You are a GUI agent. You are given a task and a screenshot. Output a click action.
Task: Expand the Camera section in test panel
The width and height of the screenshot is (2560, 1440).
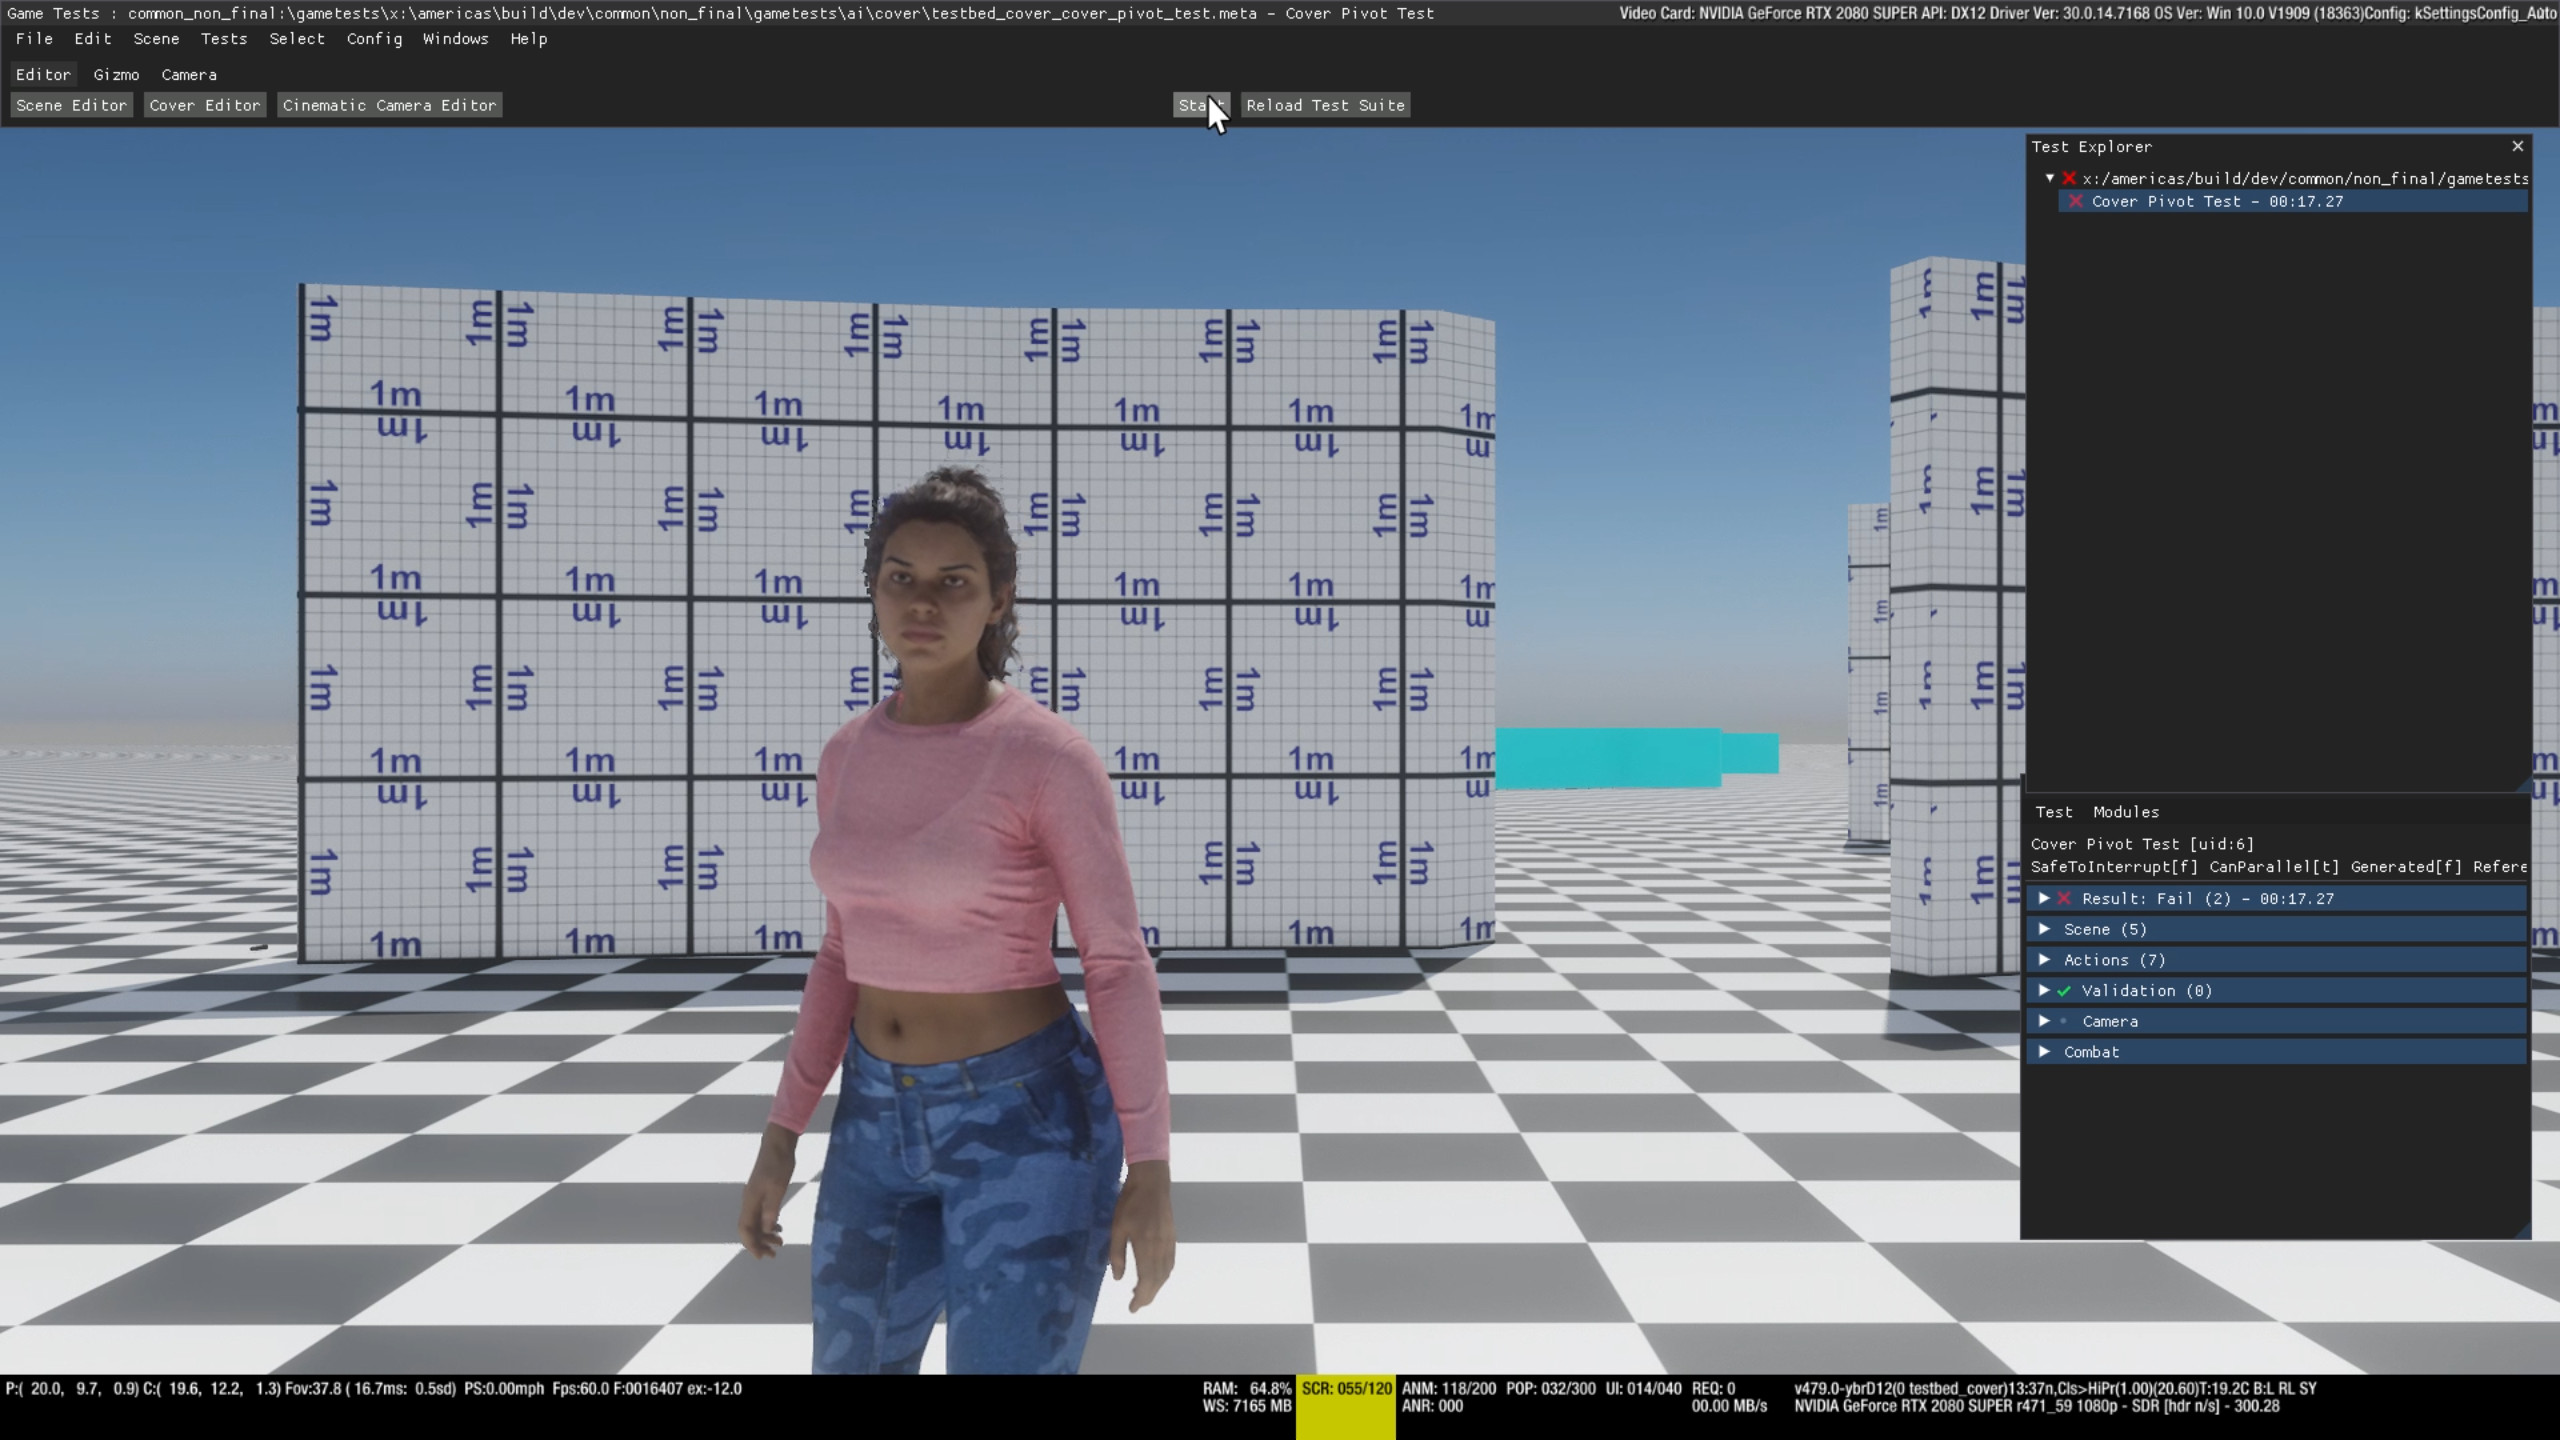click(x=2277, y=1021)
